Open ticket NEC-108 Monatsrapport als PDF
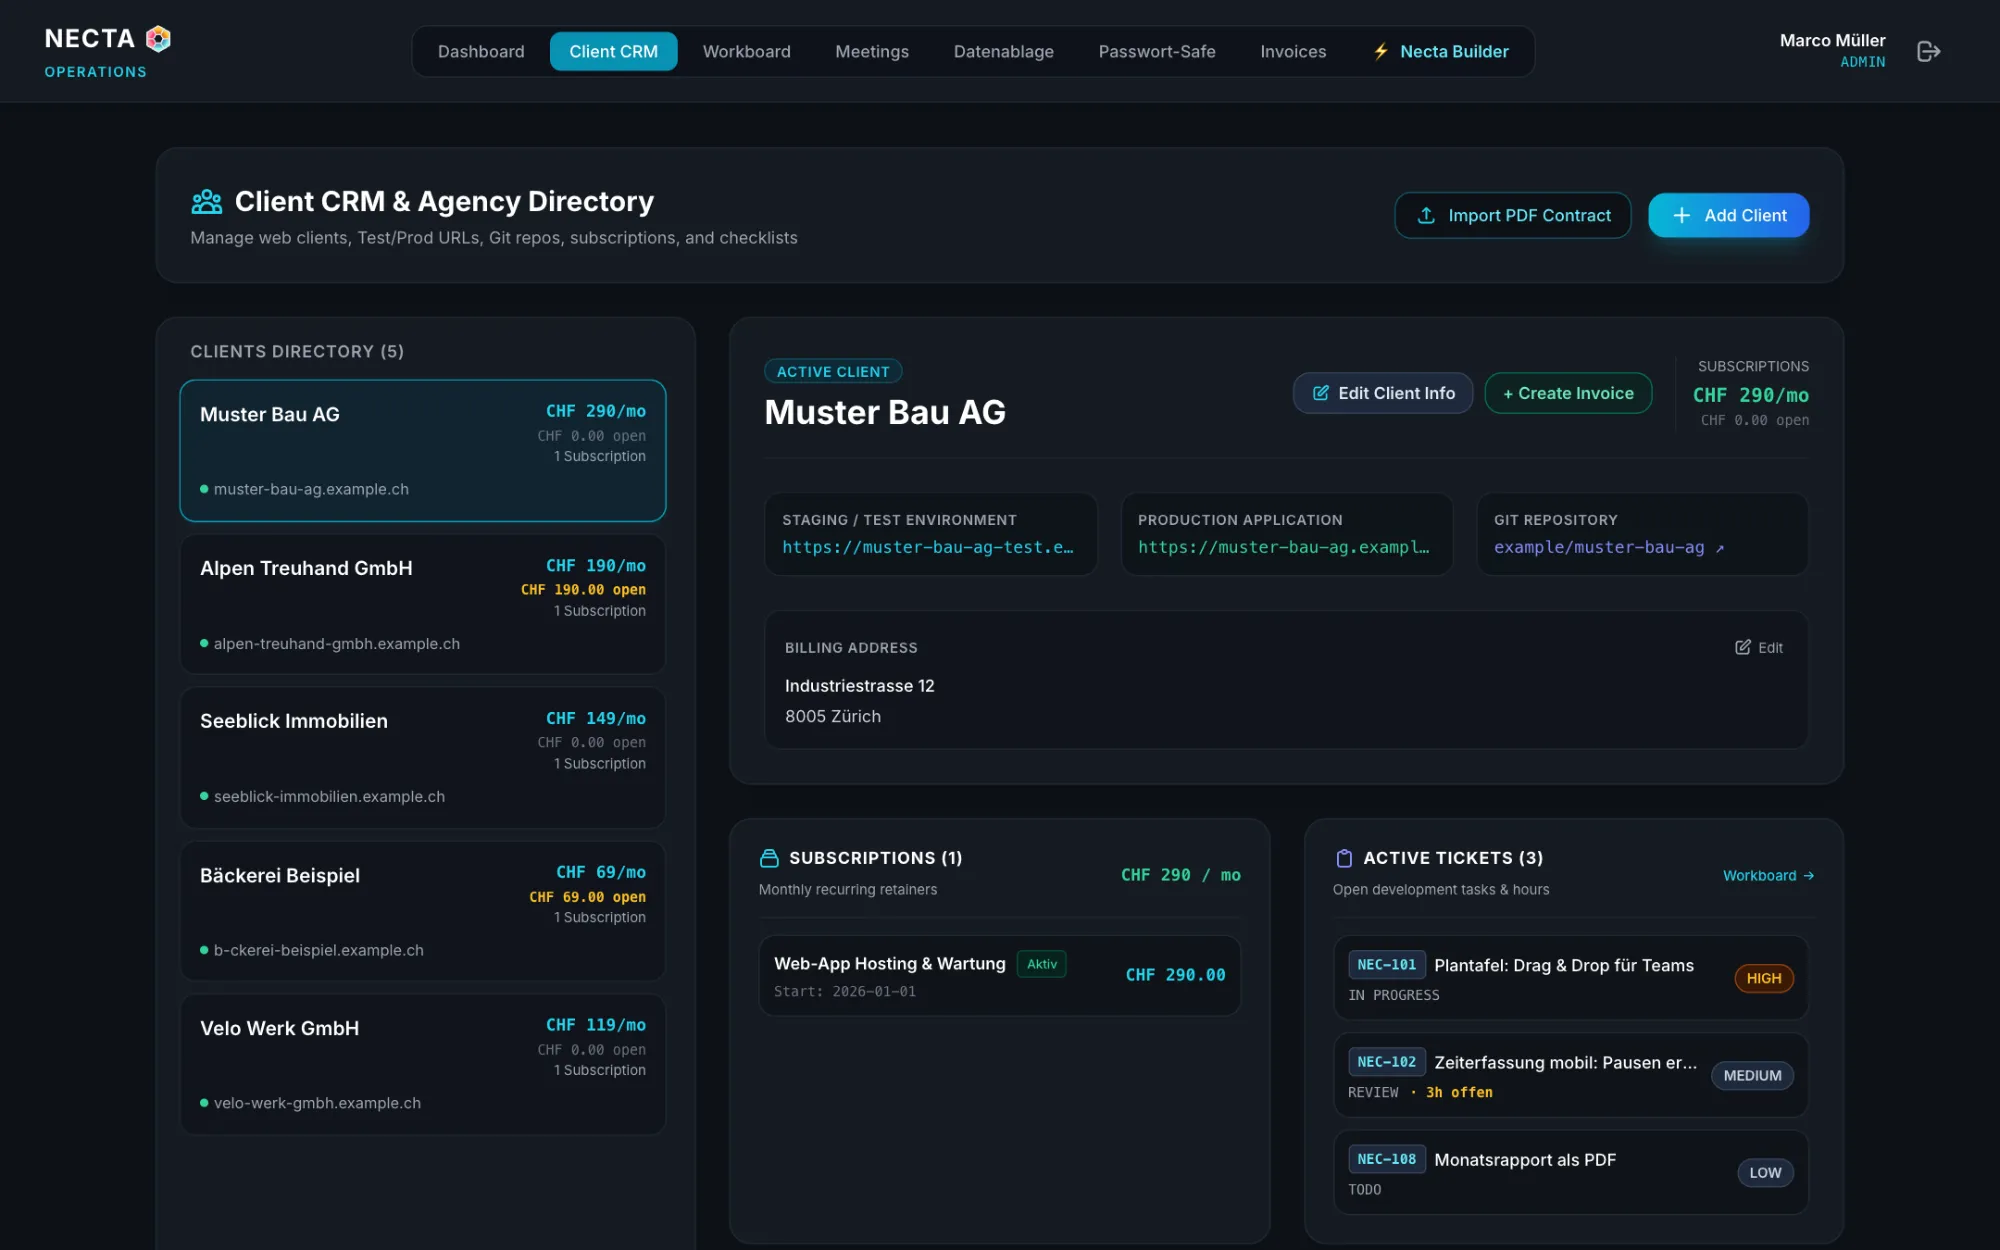The width and height of the screenshot is (2000, 1250). [1570, 1172]
